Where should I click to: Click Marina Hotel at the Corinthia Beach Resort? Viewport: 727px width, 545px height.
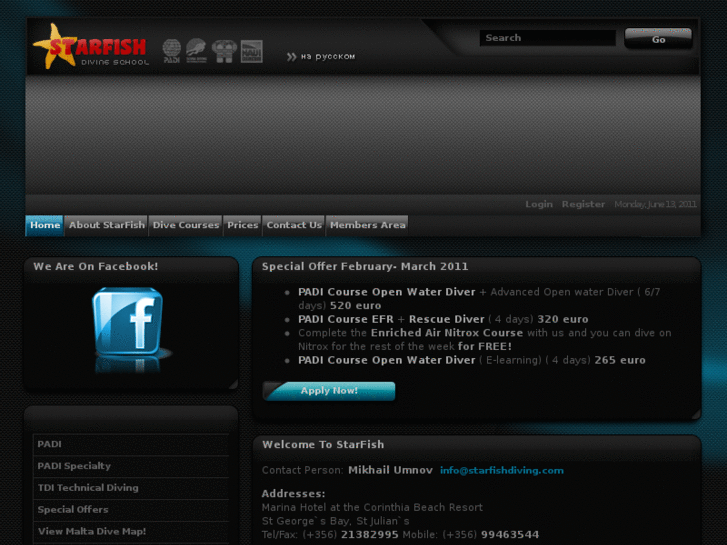click(372, 507)
